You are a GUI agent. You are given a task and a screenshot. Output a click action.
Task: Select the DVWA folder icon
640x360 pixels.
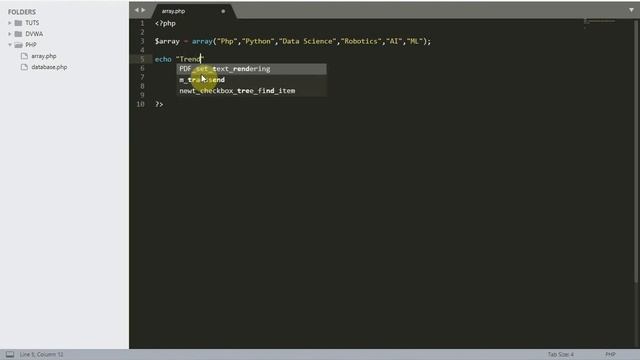[18, 34]
